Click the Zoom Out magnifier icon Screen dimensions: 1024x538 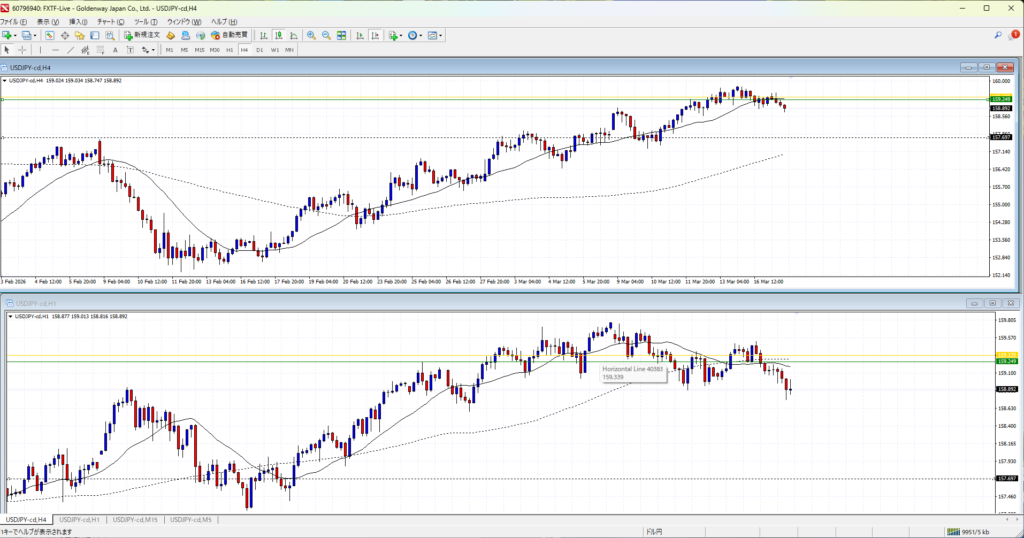pyautogui.click(x=326, y=35)
